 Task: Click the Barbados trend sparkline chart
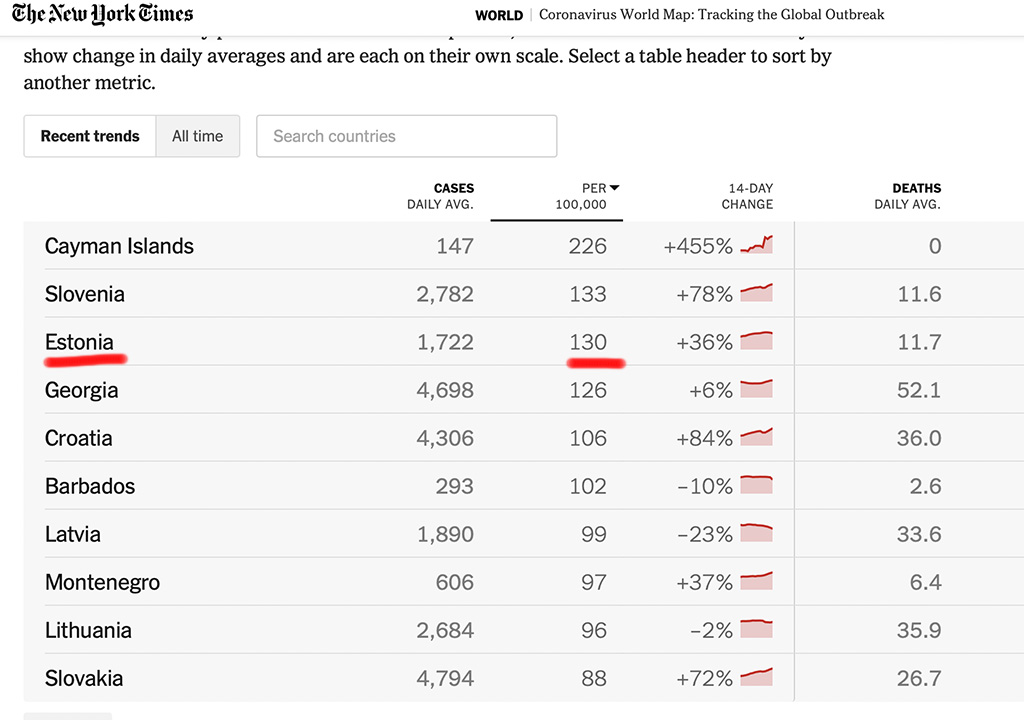[756, 485]
